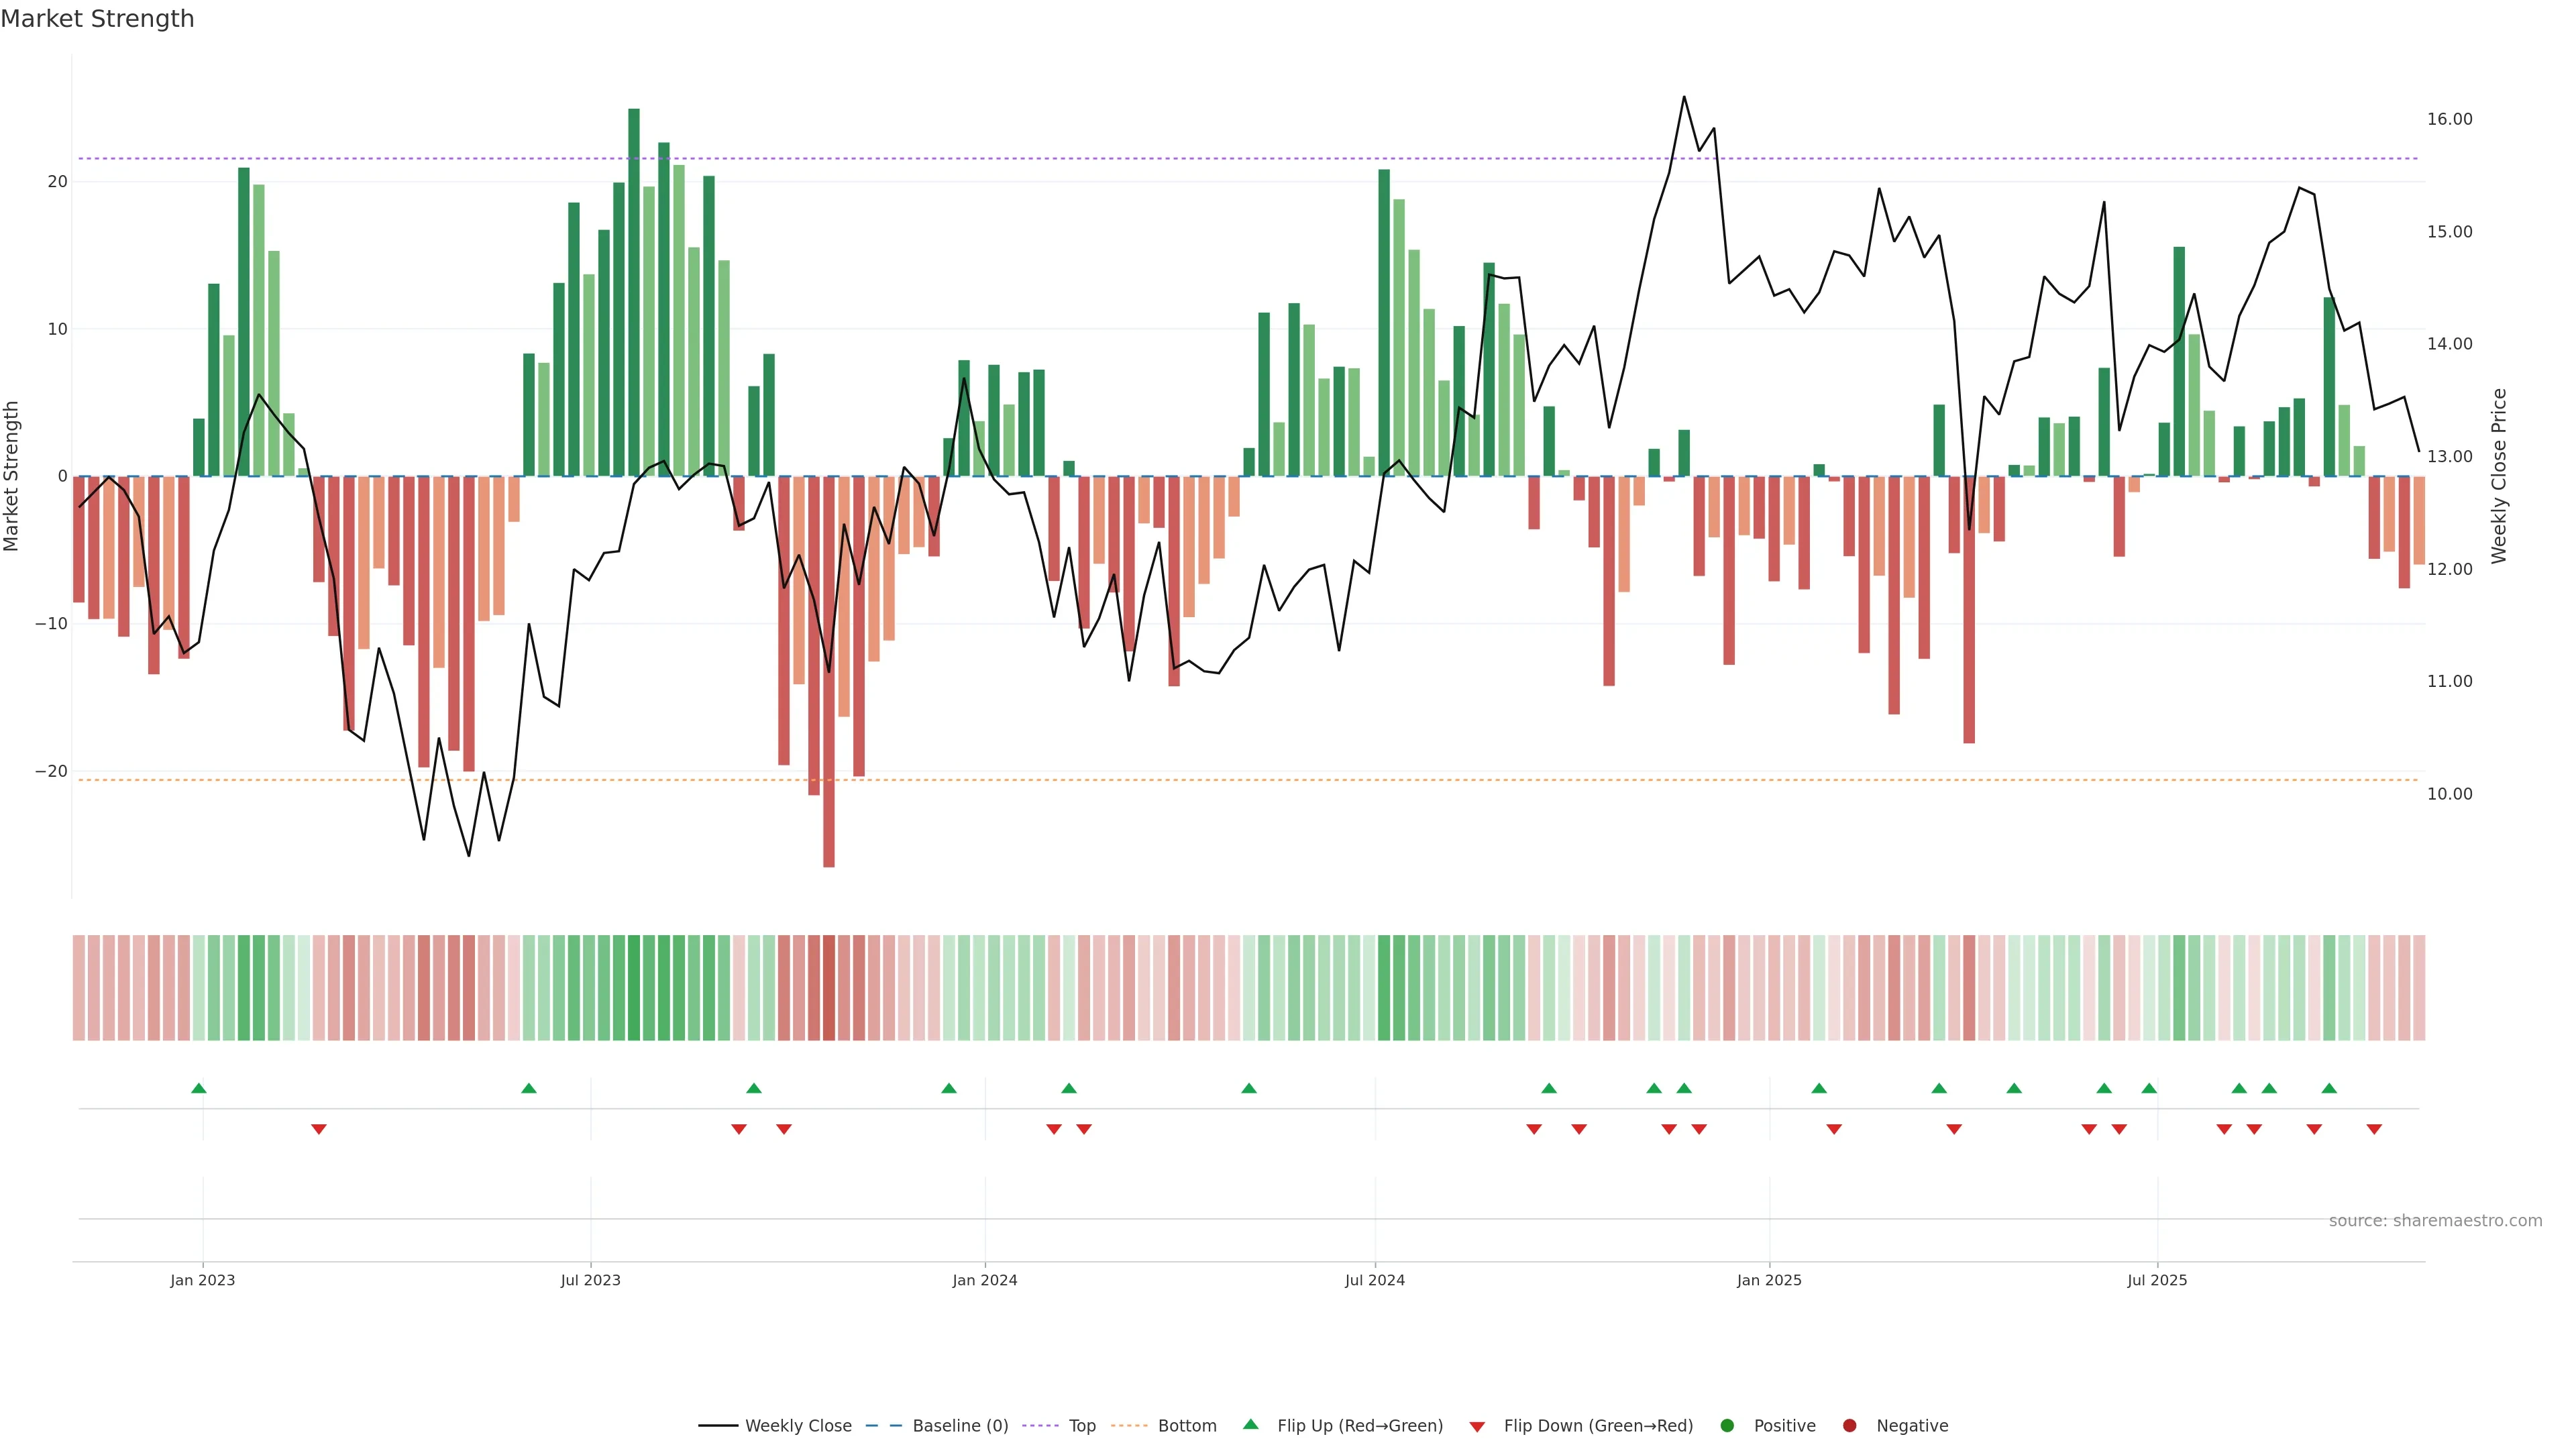Screen dimensions: 2576x1449
Task: Click the Jul 2024 x-axis label
Action: coord(1374,1280)
